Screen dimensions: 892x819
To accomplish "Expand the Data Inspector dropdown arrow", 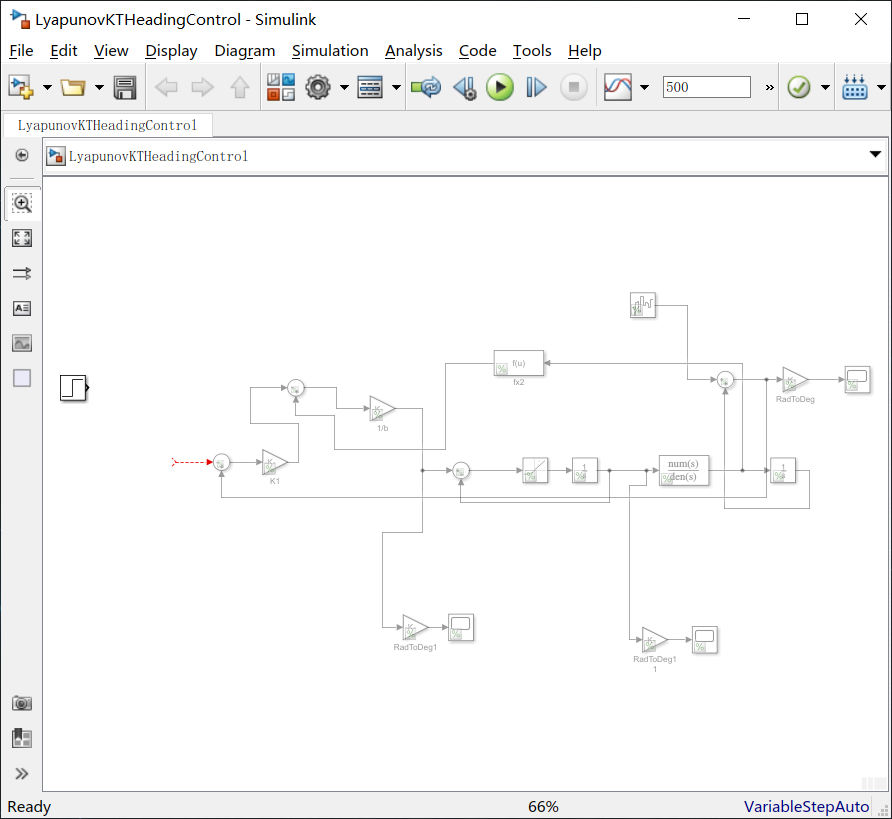I will pyautogui.click(x=645, y=88).
